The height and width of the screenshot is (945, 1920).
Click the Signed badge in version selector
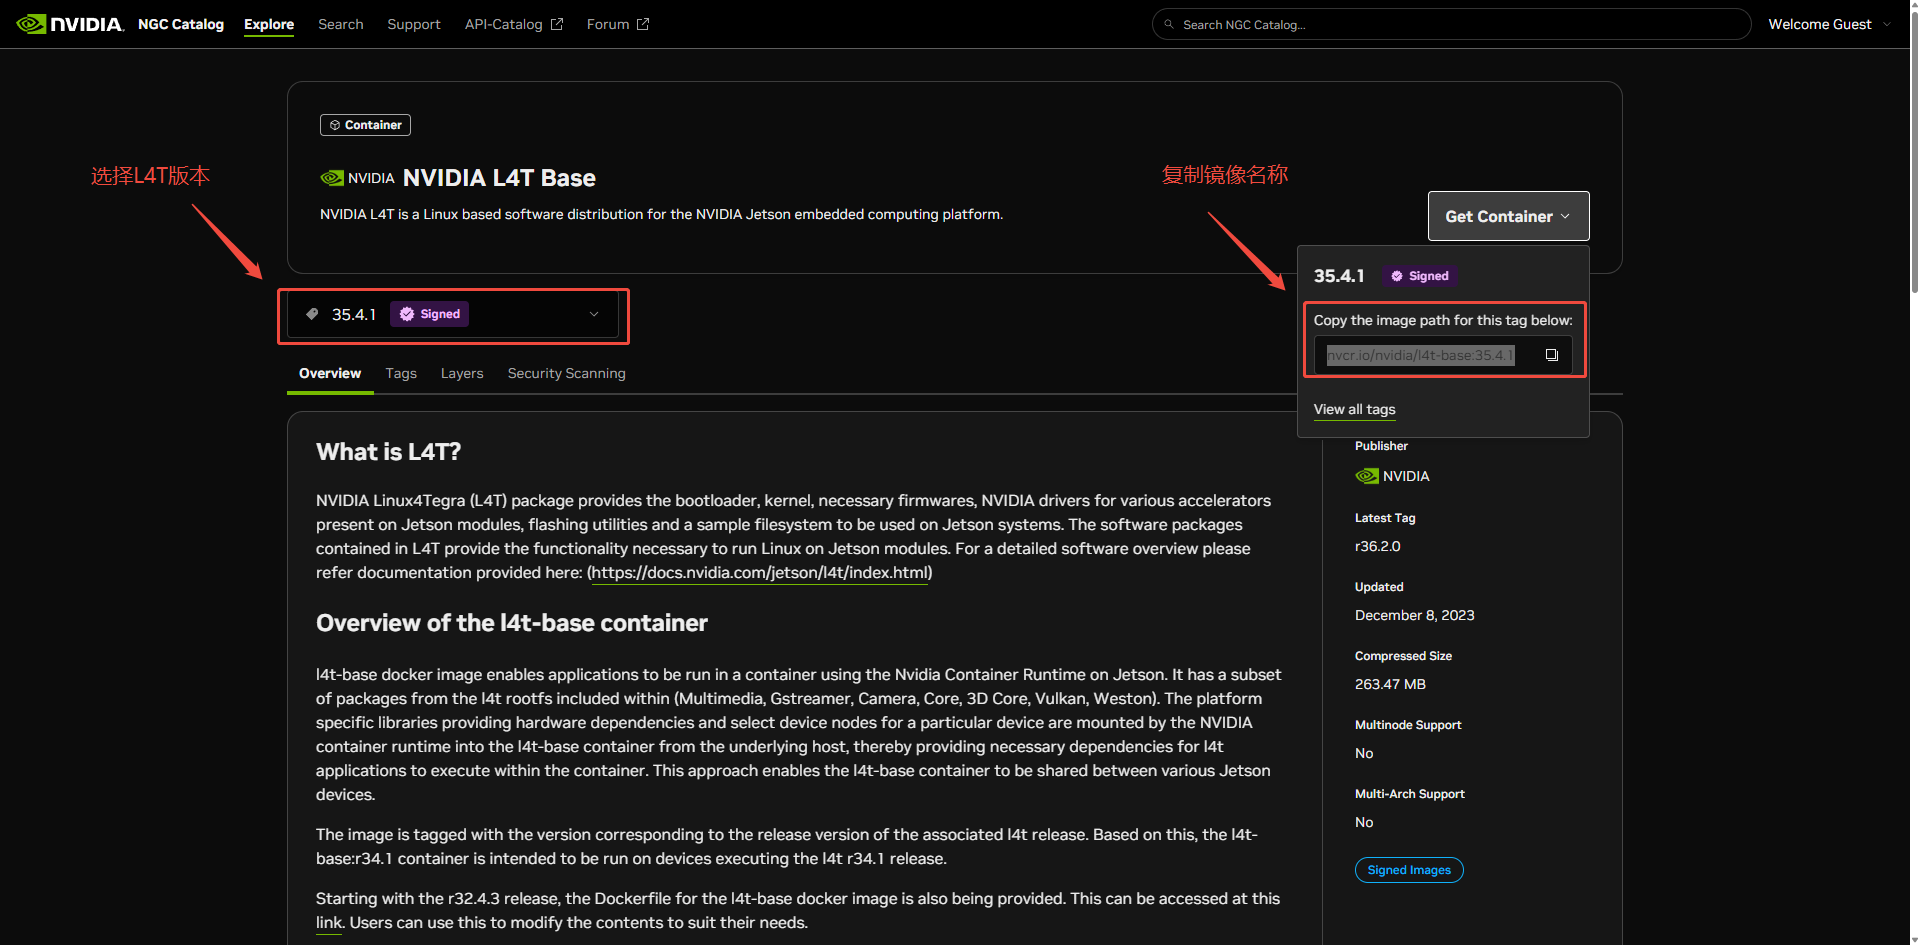[x=430, y=314]
